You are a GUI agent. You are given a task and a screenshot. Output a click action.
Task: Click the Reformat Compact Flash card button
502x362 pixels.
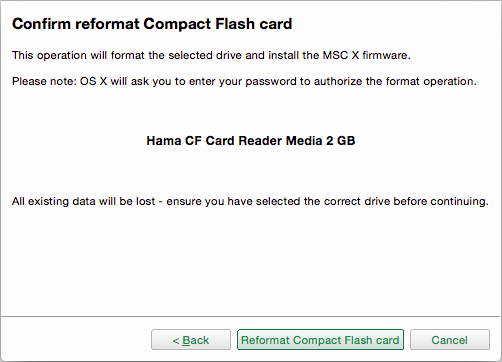pos(320,340)
